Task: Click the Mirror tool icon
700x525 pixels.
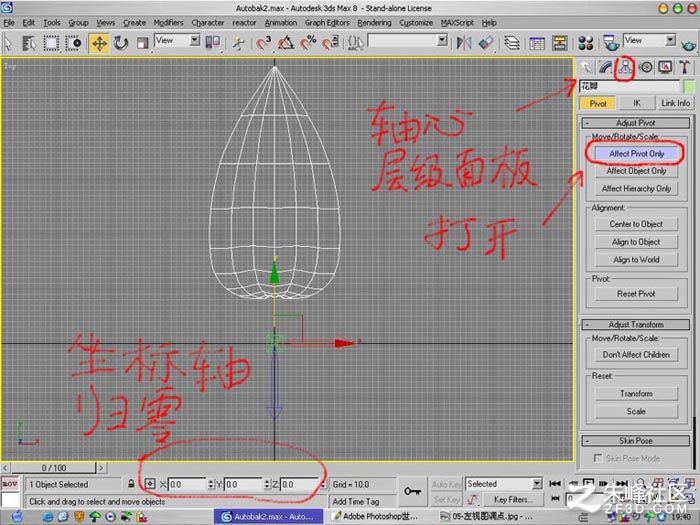Action: (464, 43)
